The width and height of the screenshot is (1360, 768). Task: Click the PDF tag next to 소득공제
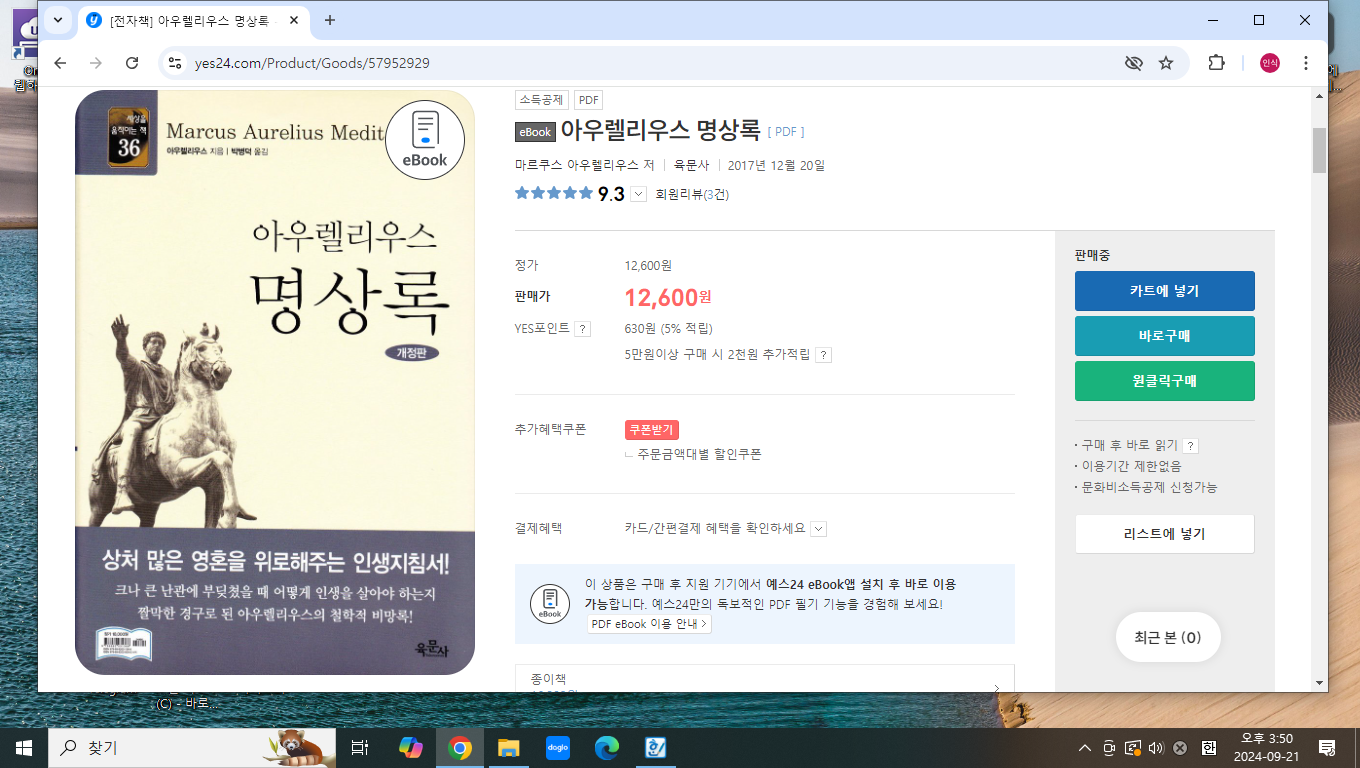tap(588, 100)
